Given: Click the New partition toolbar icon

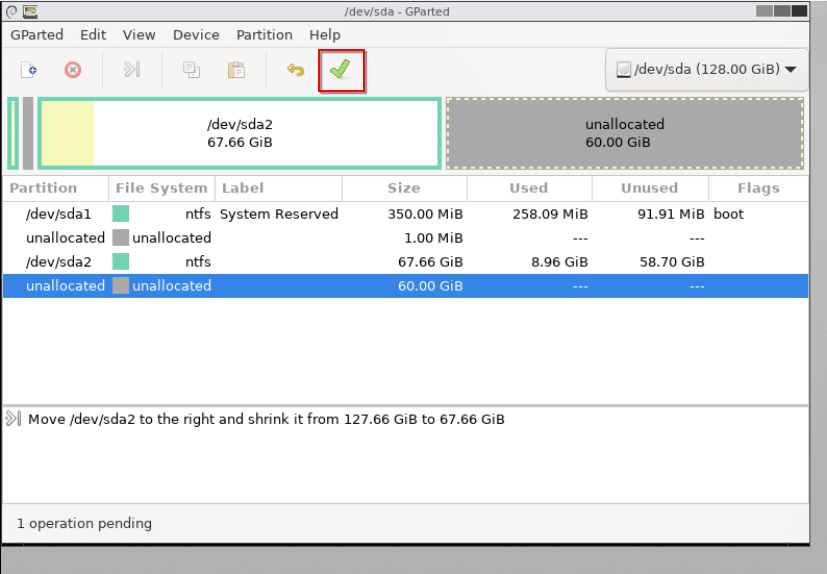Looking at the screenshot, I should (30, 70).
